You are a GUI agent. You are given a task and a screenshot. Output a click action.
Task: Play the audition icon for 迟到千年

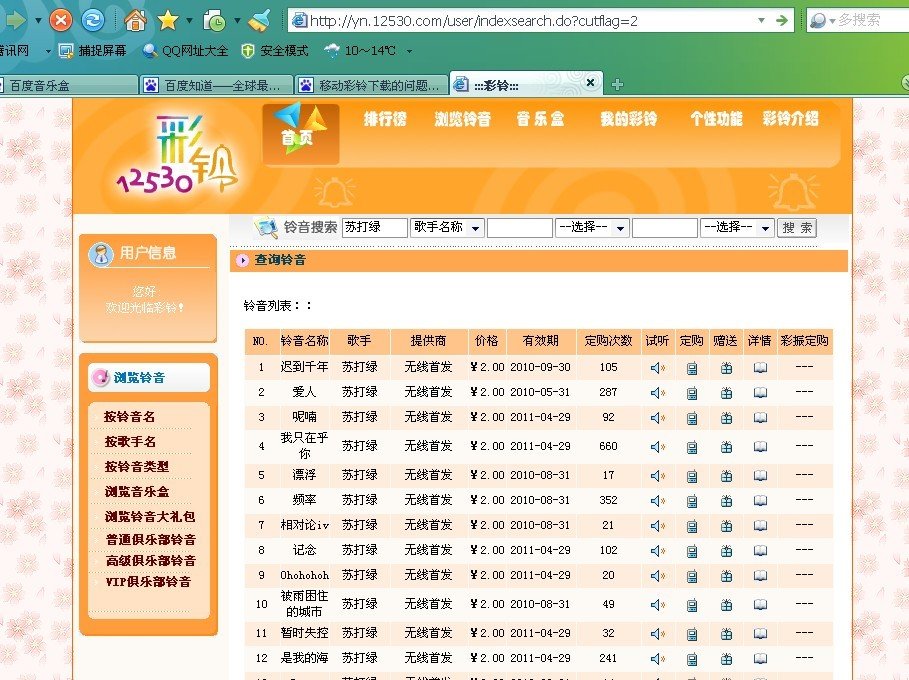655,366
